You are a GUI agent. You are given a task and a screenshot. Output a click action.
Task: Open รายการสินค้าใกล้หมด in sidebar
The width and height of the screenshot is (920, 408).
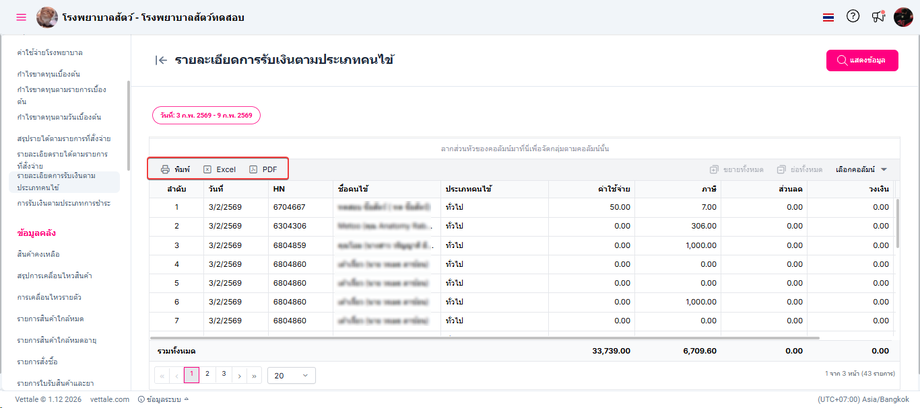tap(50, 318)
